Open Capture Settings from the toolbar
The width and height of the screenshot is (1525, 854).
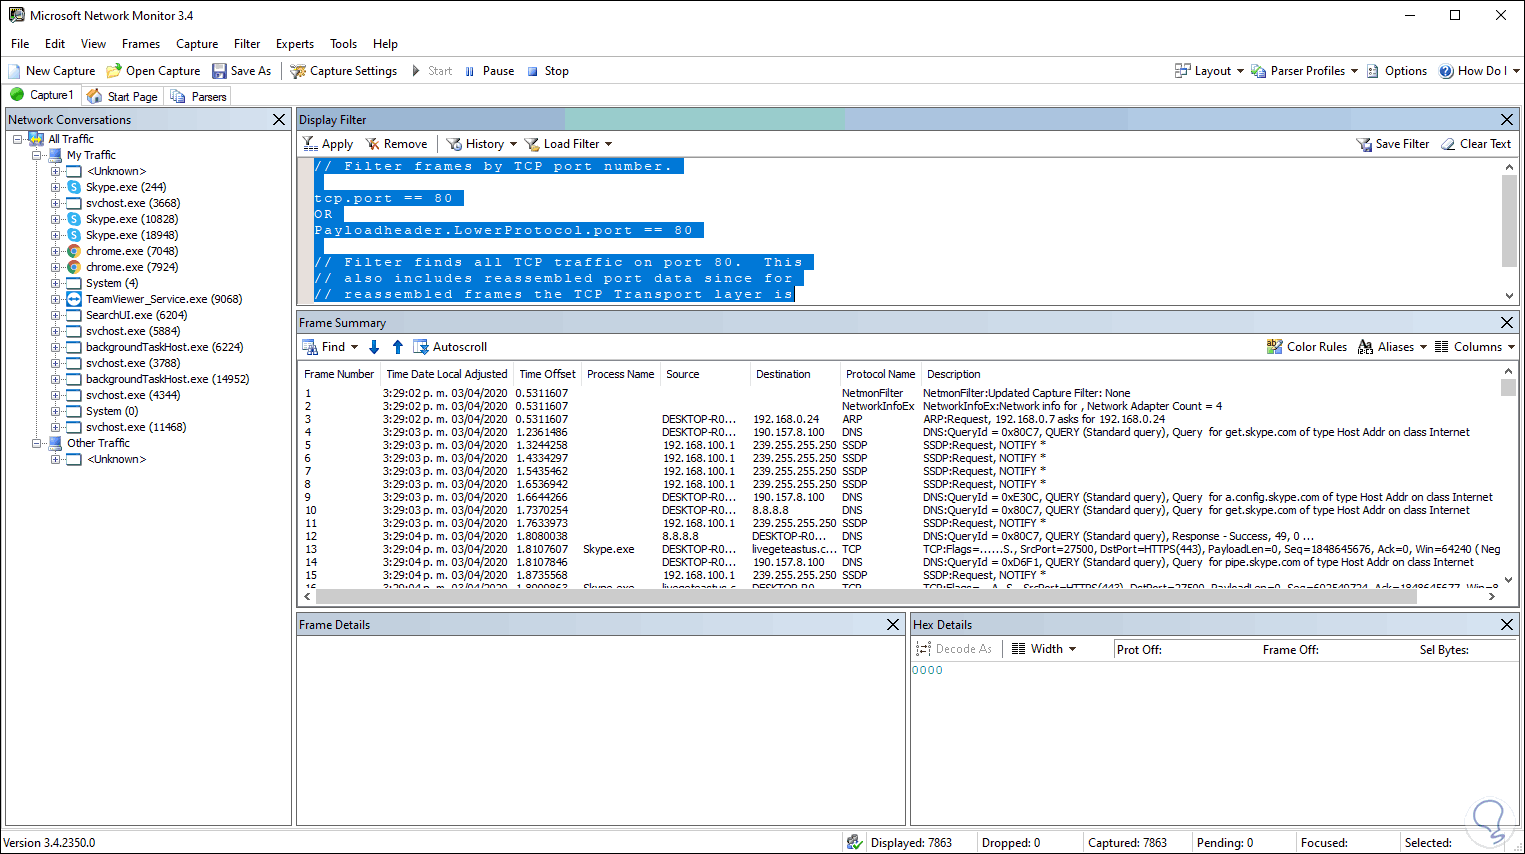click(x=344, y=71)
